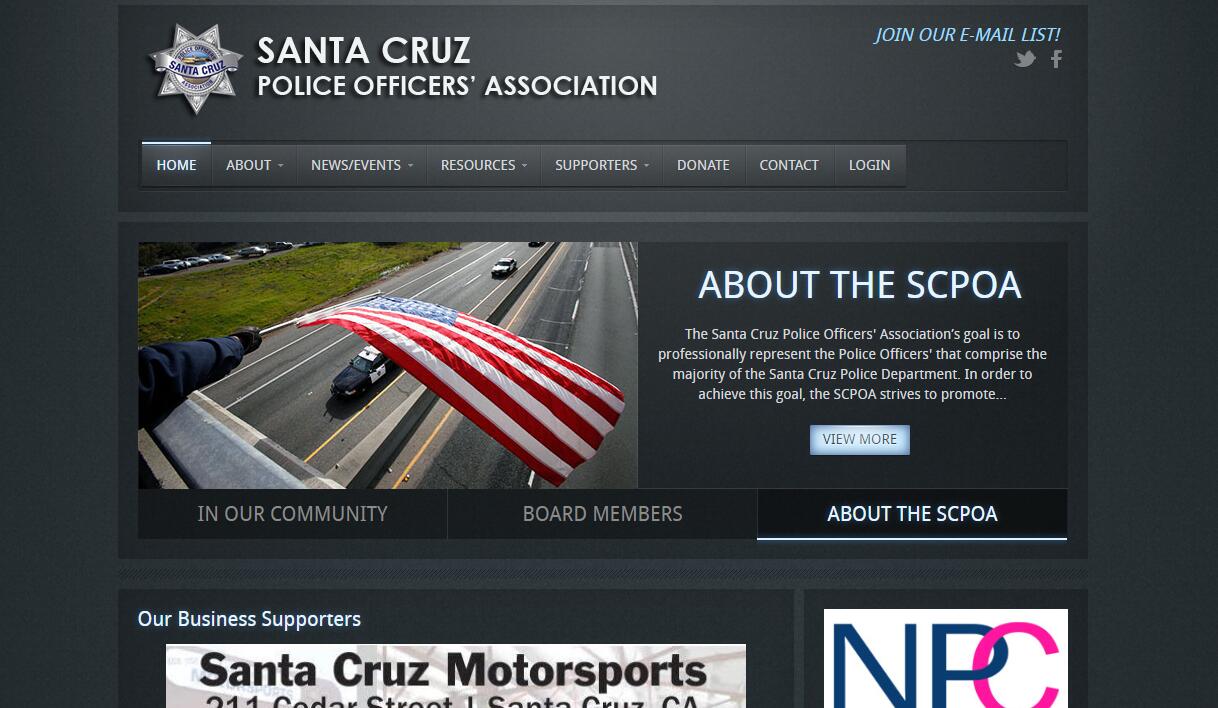Click the Santa Cruz Police Officers' Association title
The width and height of the screenshot is (1218, 708).
coord(457,67)
